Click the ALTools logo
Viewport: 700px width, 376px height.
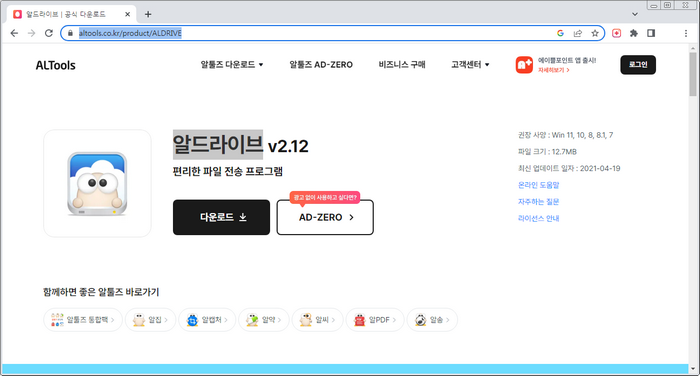pyautogui.click(x=55, y=65)
